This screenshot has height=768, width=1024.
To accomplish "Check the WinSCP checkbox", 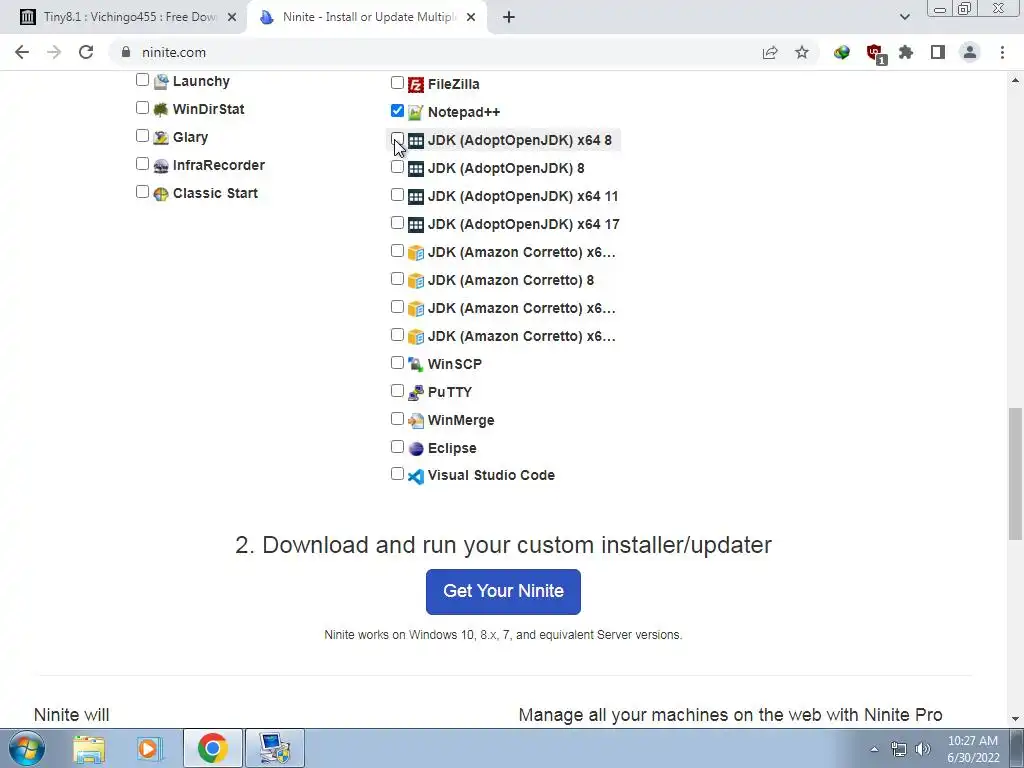I will (x=397, y=362).
